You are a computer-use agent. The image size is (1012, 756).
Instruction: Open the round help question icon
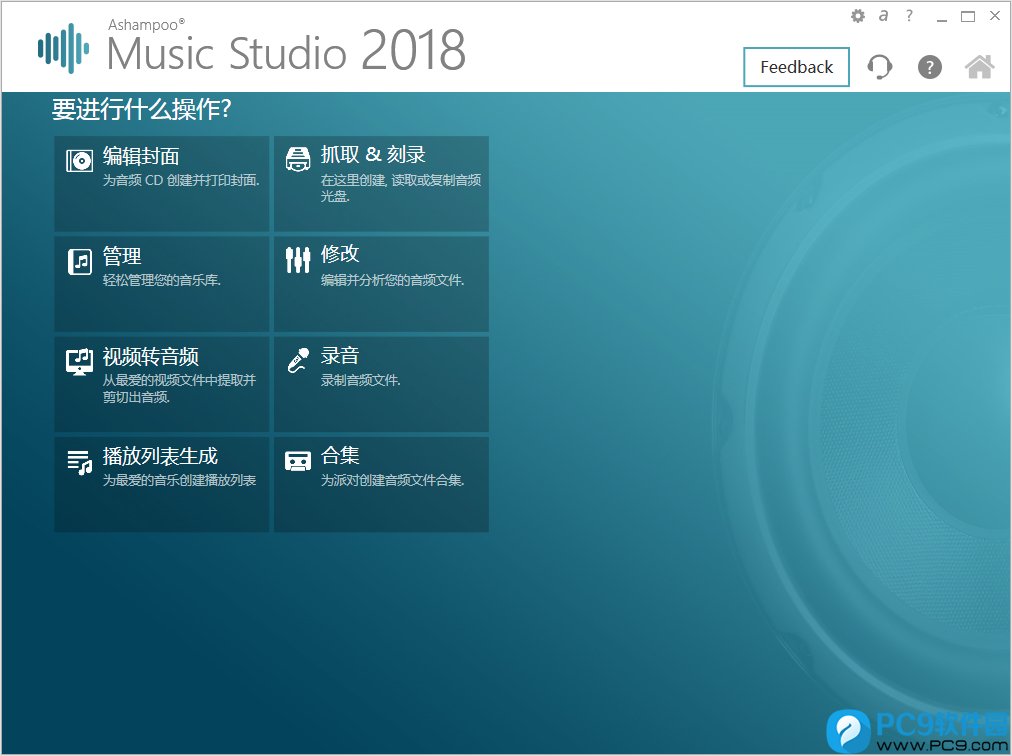click(x=929, y=66)
